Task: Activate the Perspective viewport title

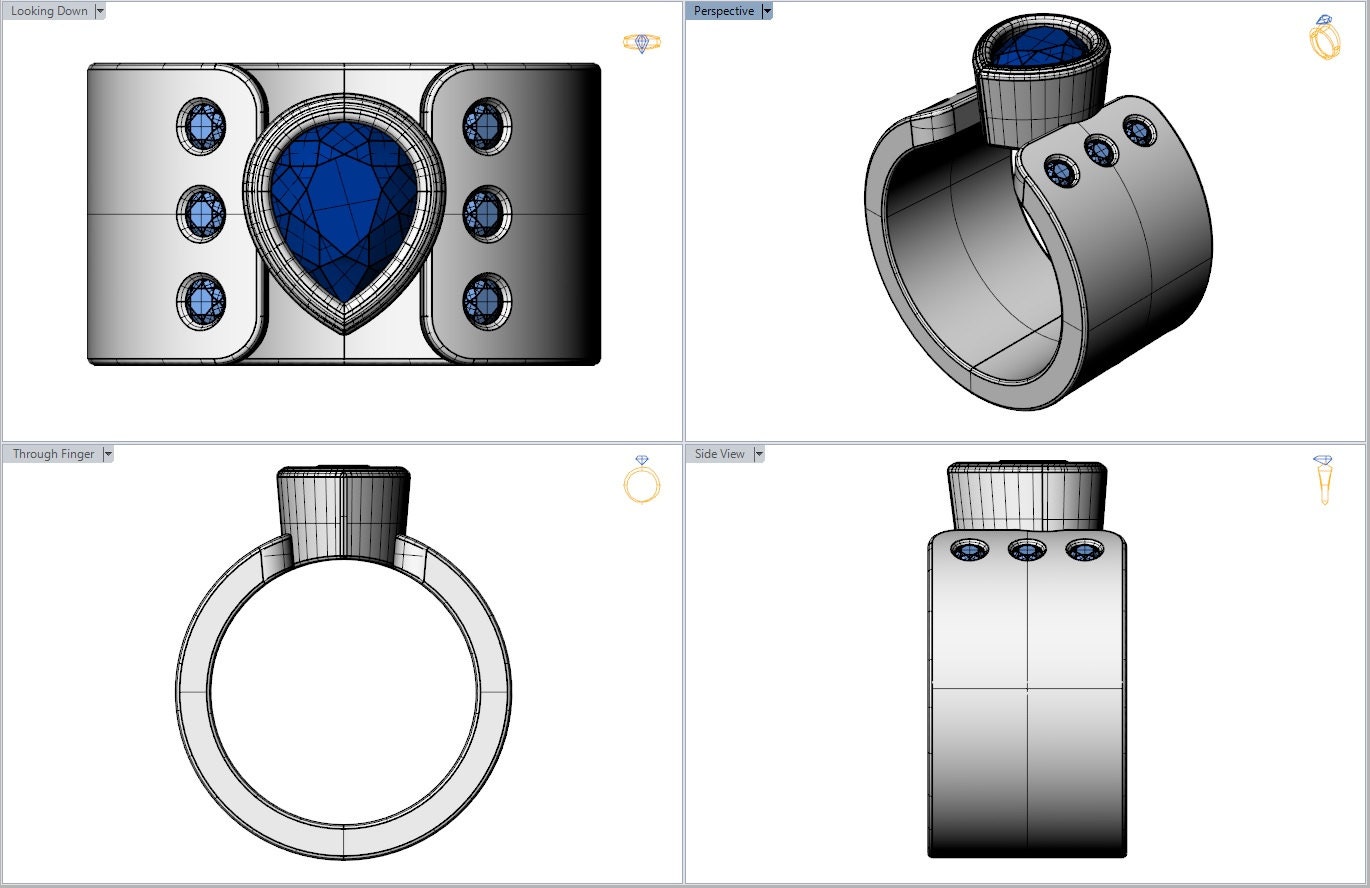Action: pos(724,11)
